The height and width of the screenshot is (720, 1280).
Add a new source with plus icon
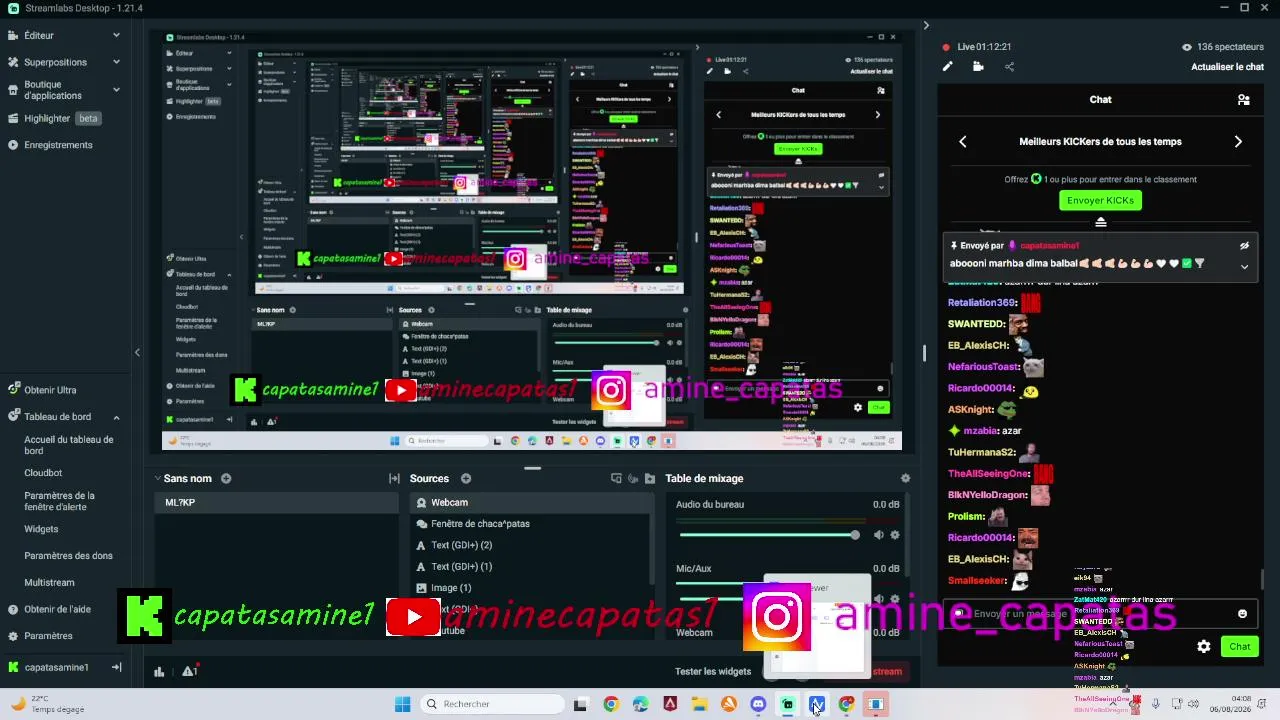pyautogui.click(x=466, y=479)
